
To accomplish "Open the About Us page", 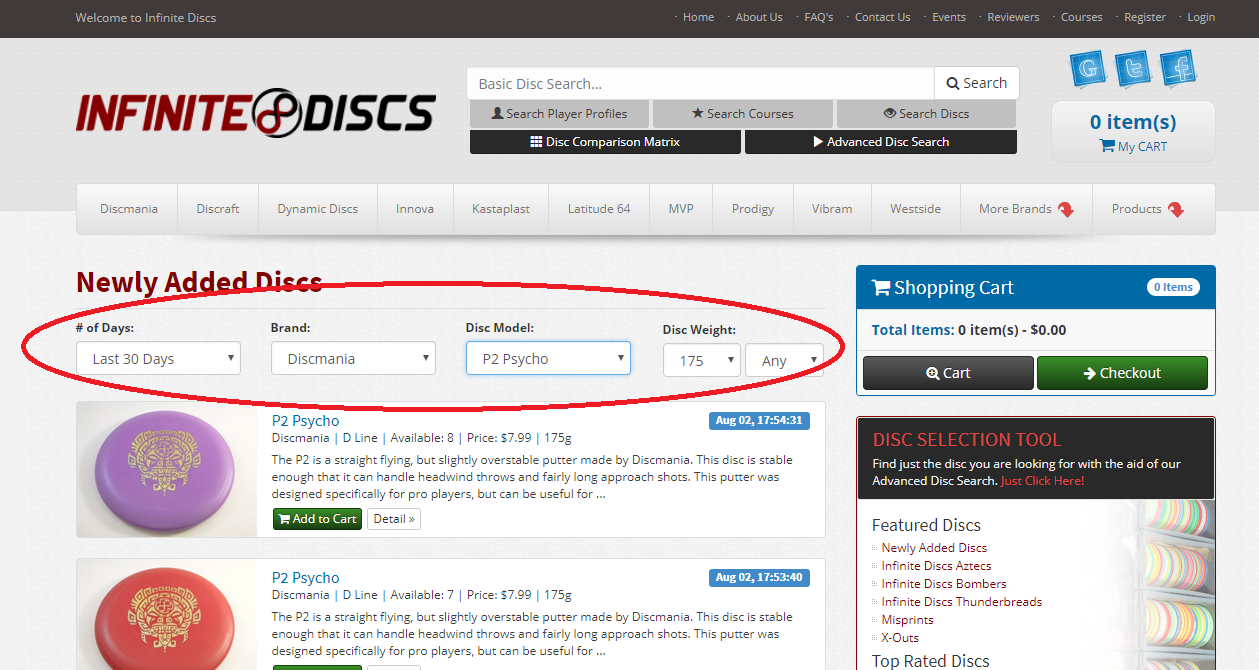I will [x=759, y=17].
